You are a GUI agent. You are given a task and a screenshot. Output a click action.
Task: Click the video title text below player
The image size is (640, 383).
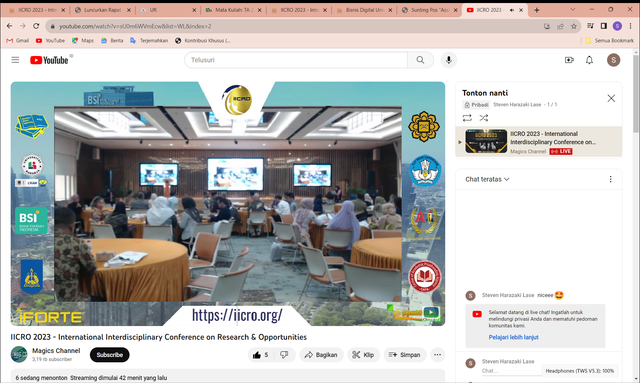pyautogui.click(x=158, y=337)
